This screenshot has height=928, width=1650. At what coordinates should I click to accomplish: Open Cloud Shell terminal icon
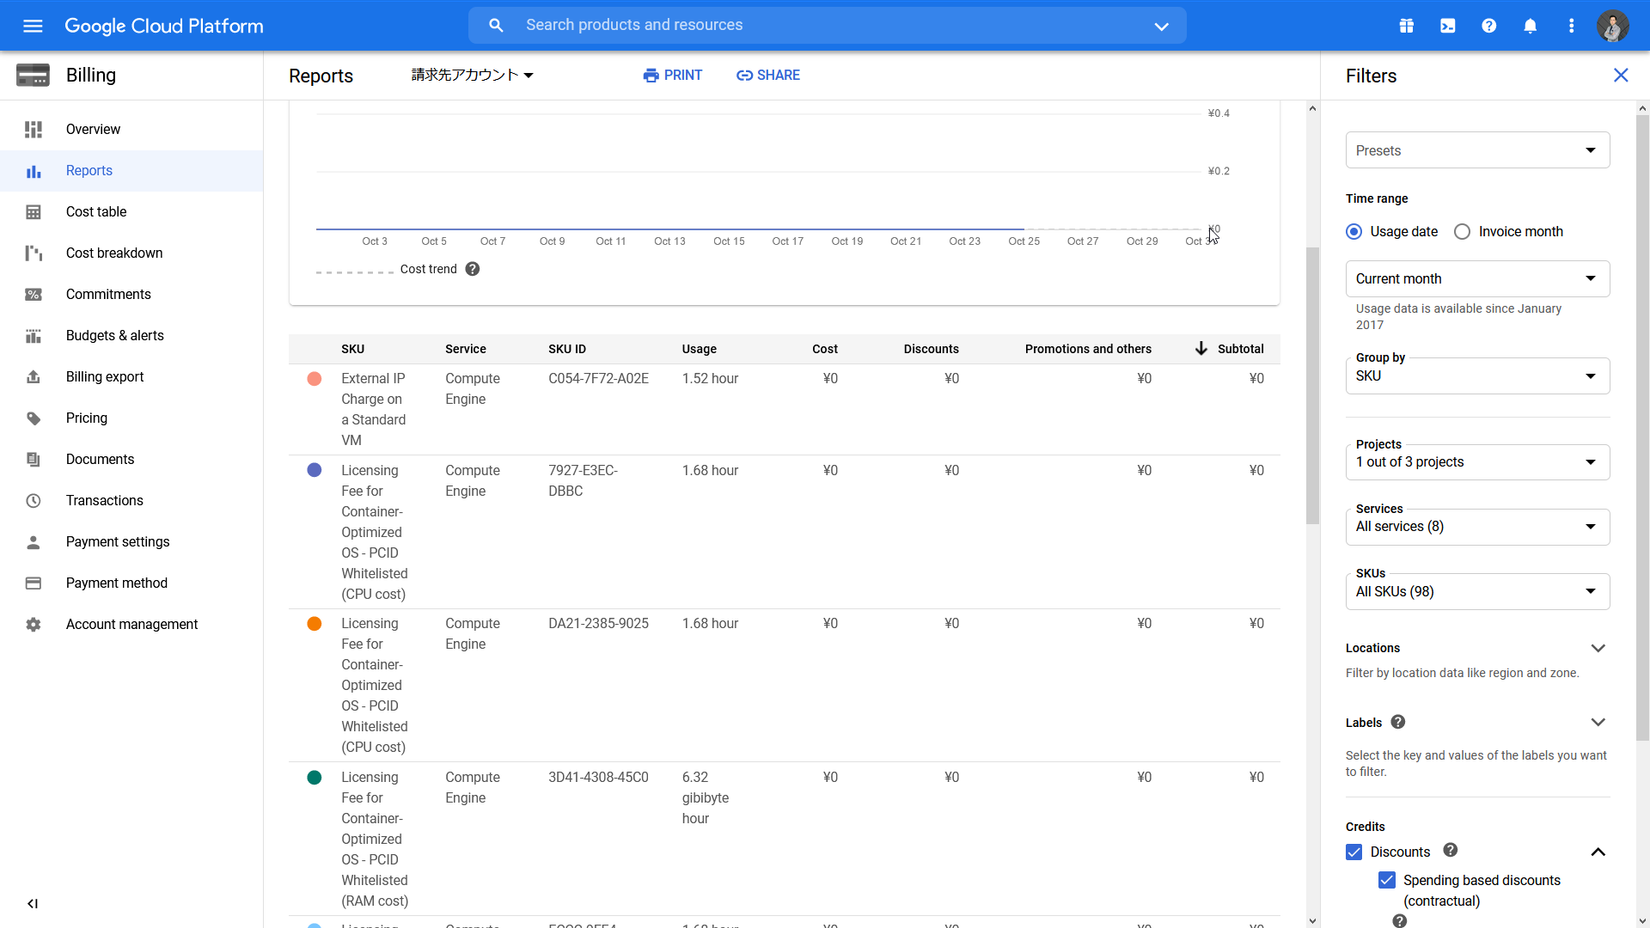pos(1447,26)
